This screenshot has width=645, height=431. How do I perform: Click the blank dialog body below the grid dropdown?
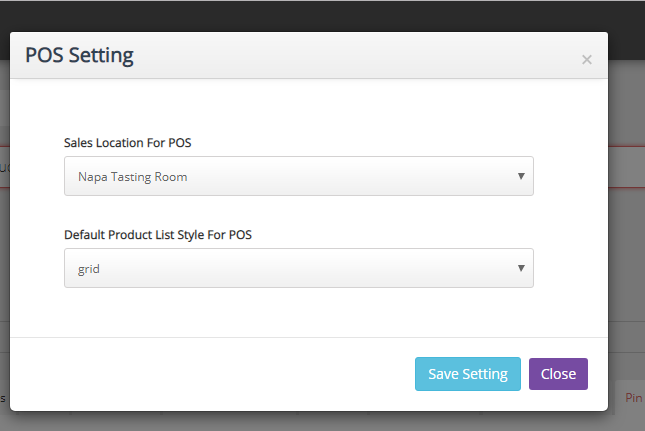pos(300,312)
